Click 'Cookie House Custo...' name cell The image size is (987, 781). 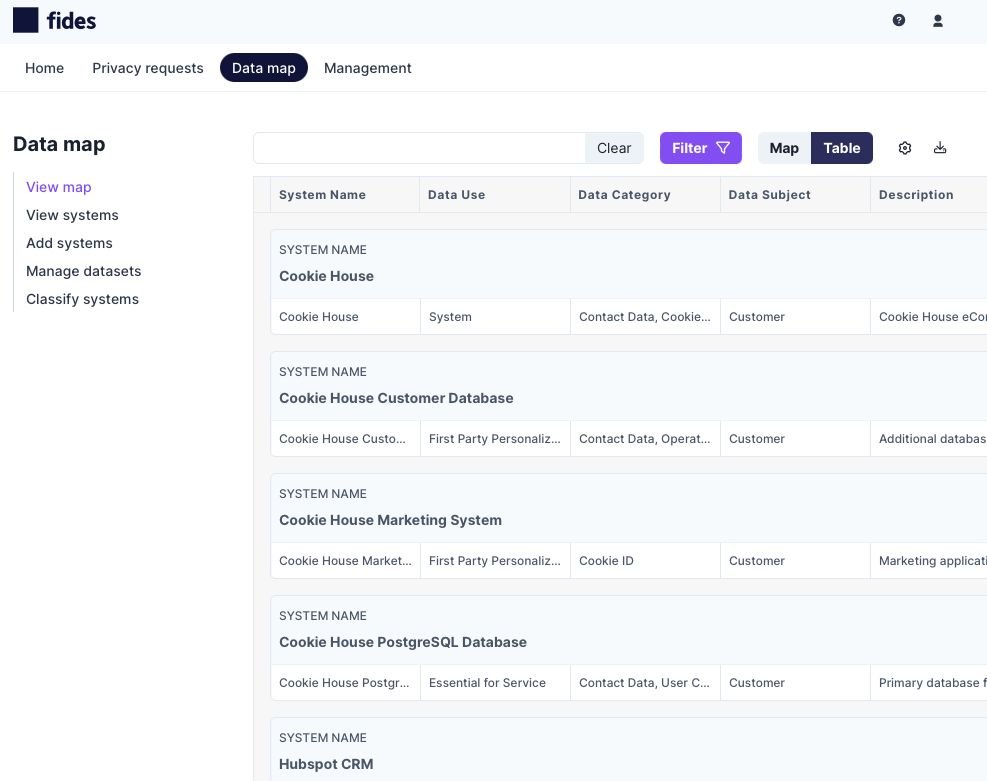pos(346,439)
